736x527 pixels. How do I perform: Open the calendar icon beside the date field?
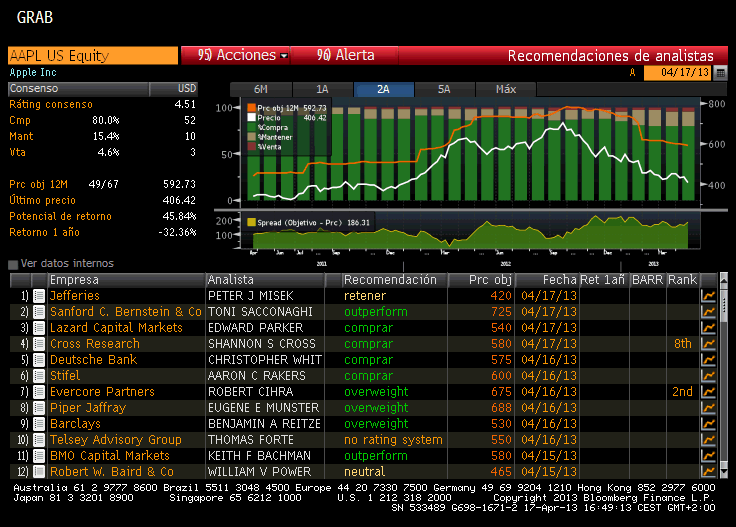pos(720,73)
